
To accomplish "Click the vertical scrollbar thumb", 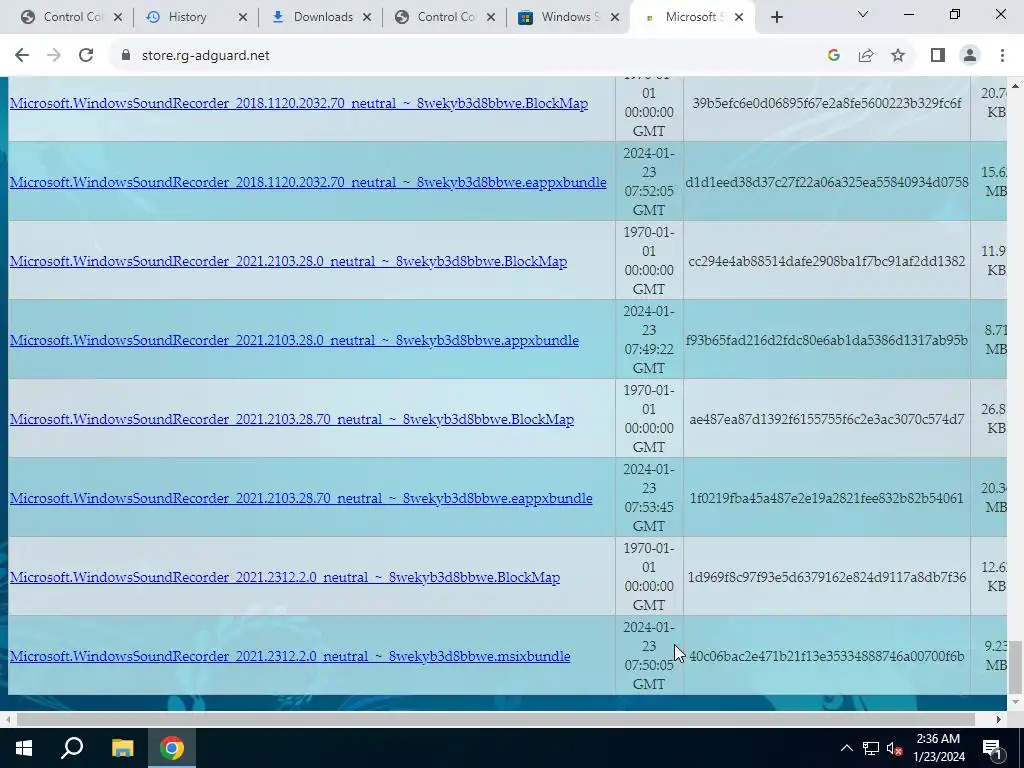I will pos(1015,667).
